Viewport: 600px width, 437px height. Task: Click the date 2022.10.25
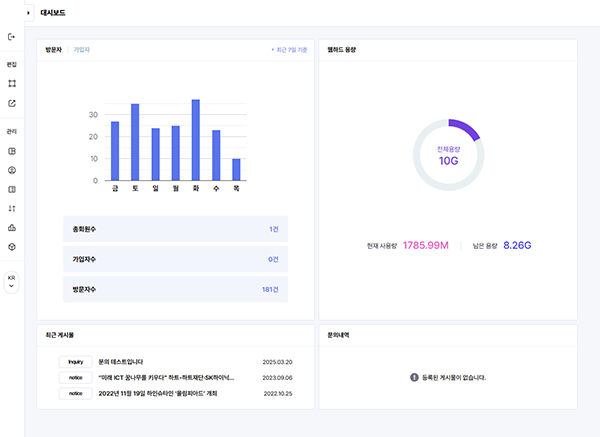278,393
